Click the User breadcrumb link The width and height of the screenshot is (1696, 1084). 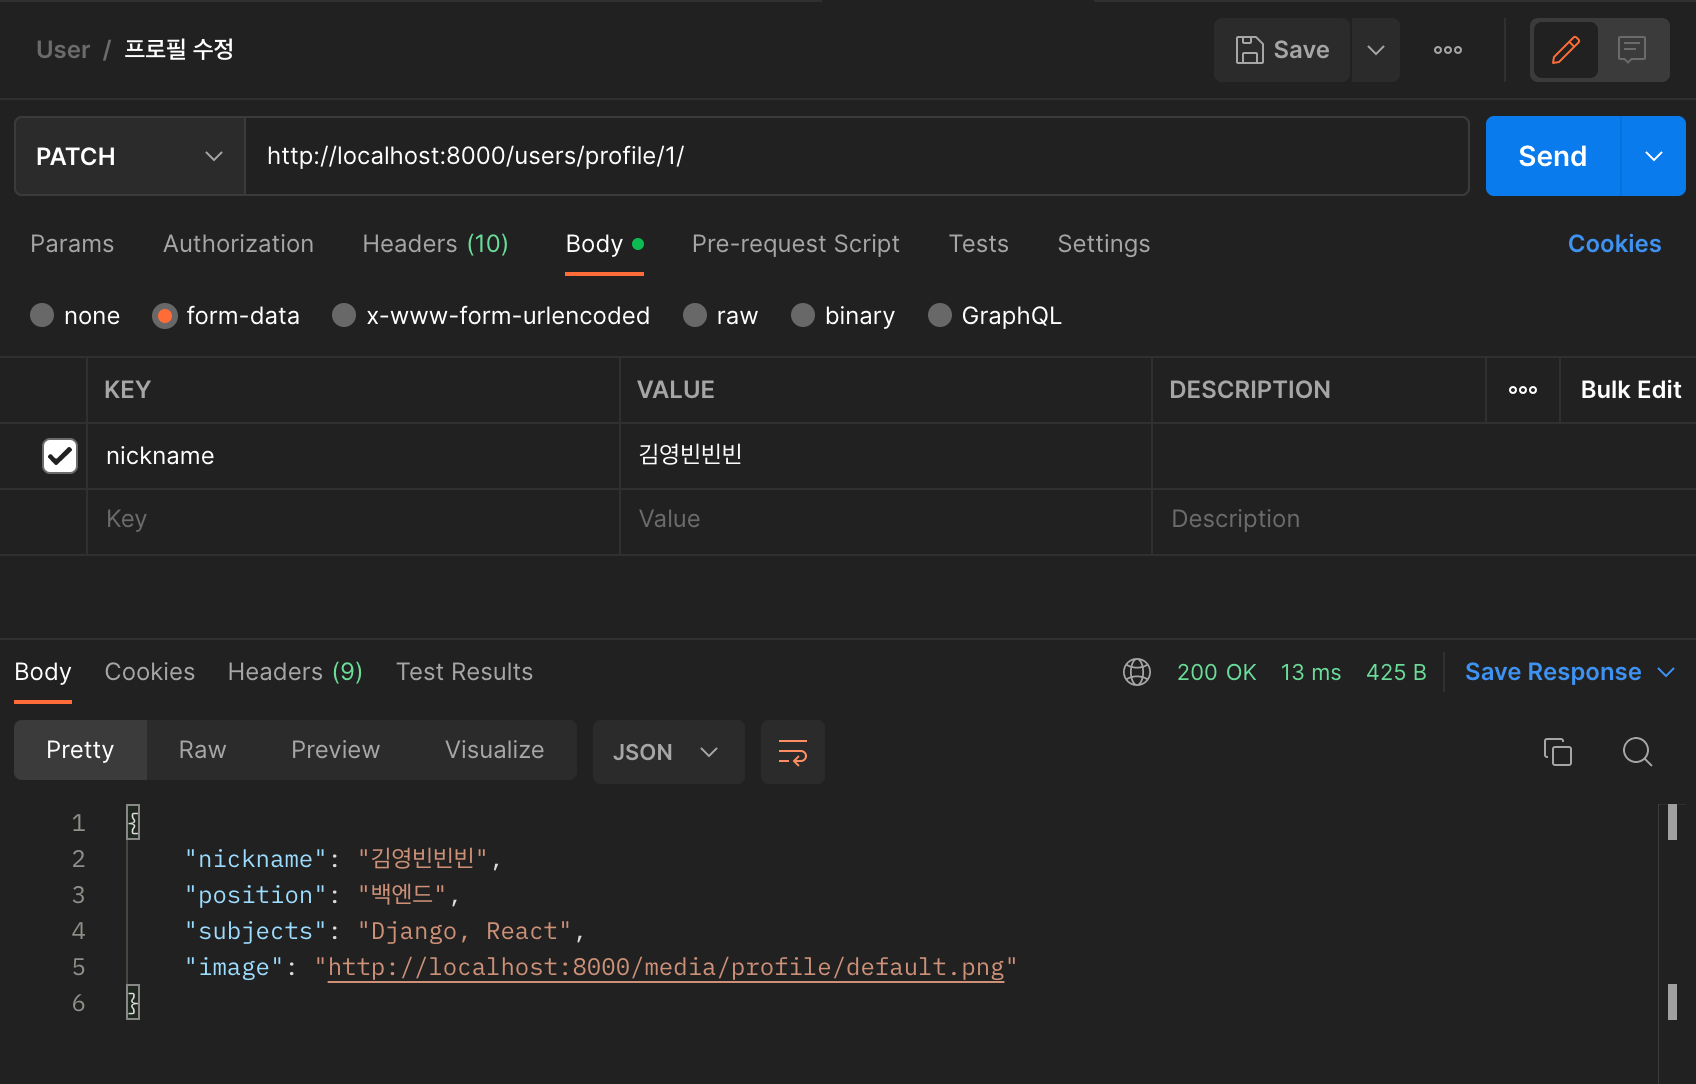(x=63, y=50)
